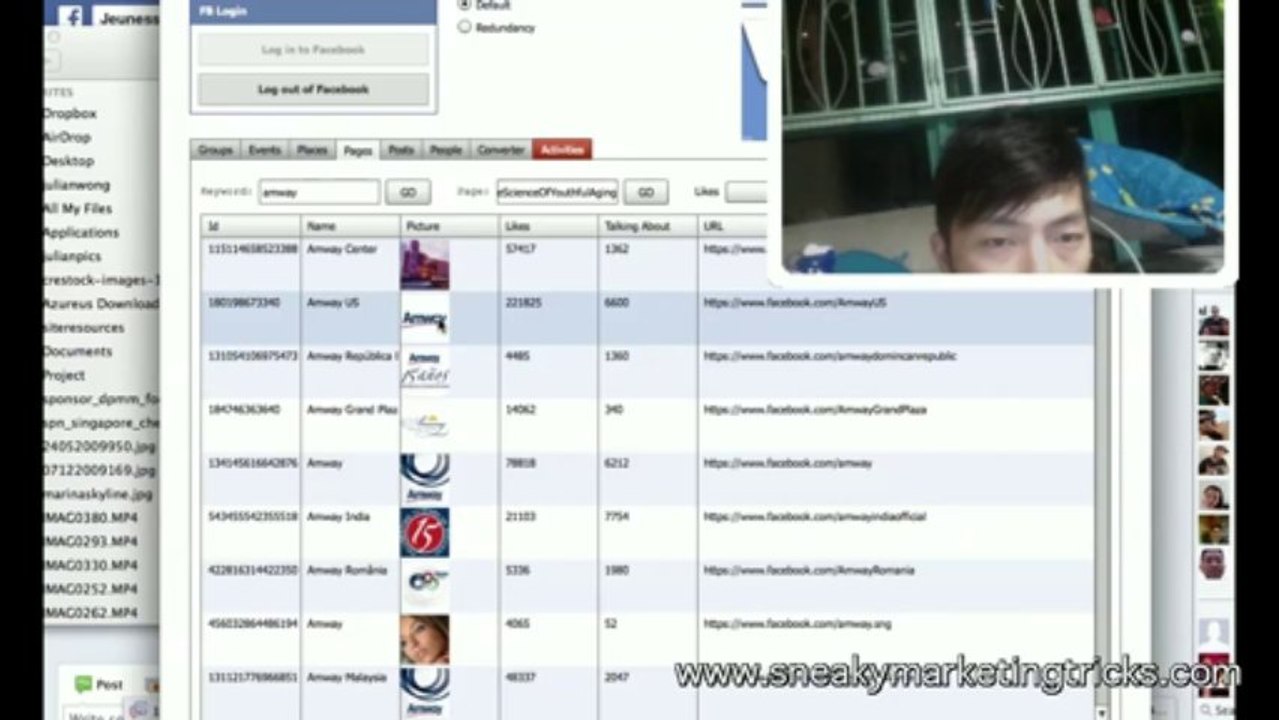Open the red Activities tab
Viewport: 1279px width, 720px height.
coord(562,150)
